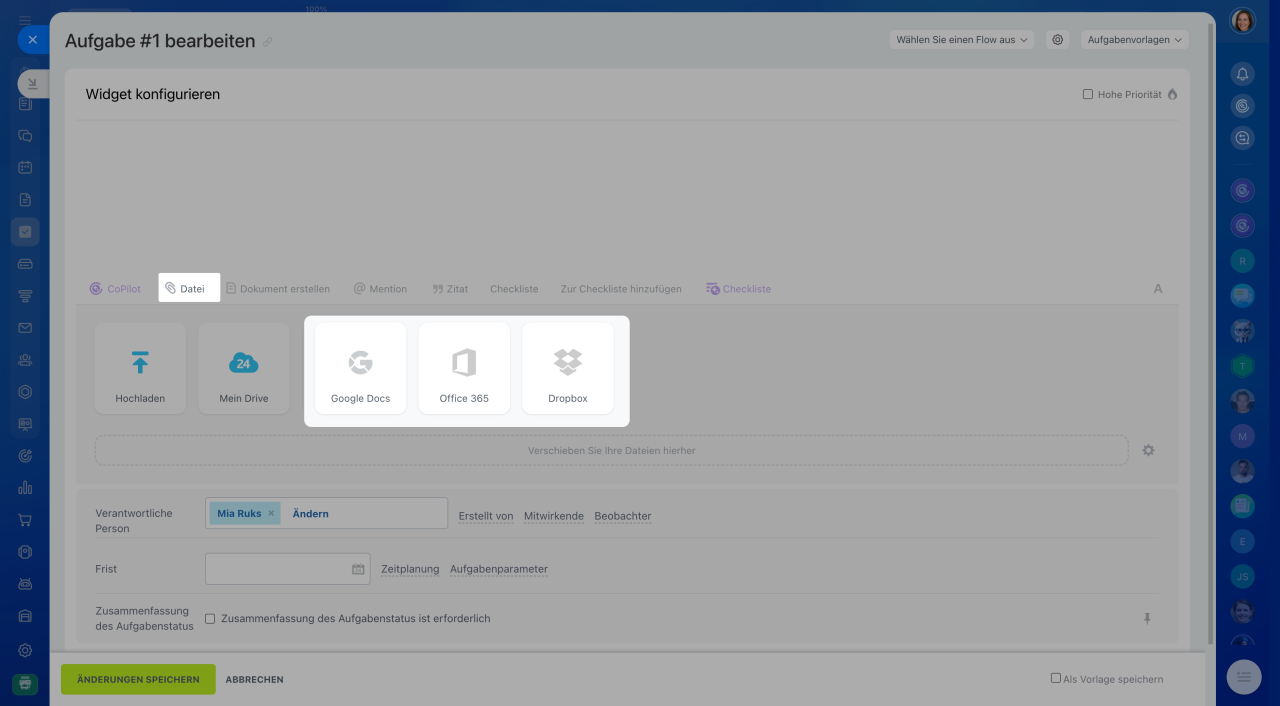Expand the Aufgabenparameter section
1280x706 pixels.
[499, 569]
